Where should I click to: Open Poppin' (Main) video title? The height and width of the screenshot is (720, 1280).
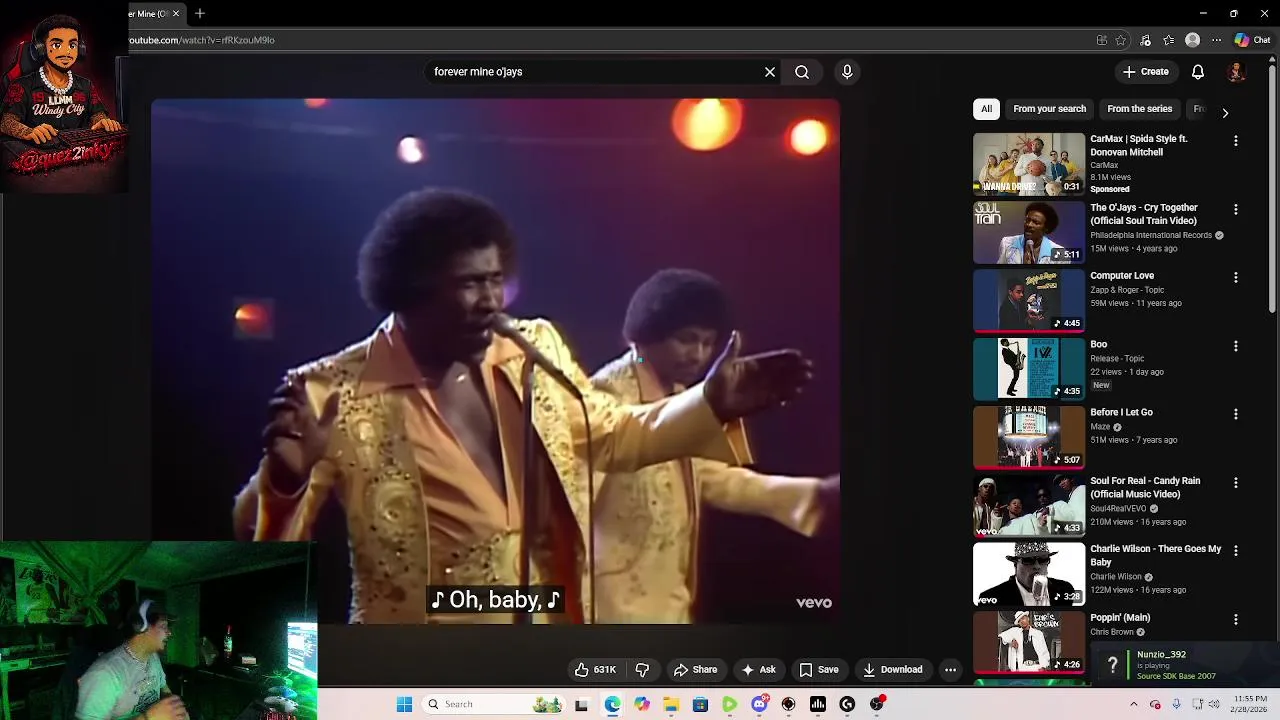(x=1120, y=618)
